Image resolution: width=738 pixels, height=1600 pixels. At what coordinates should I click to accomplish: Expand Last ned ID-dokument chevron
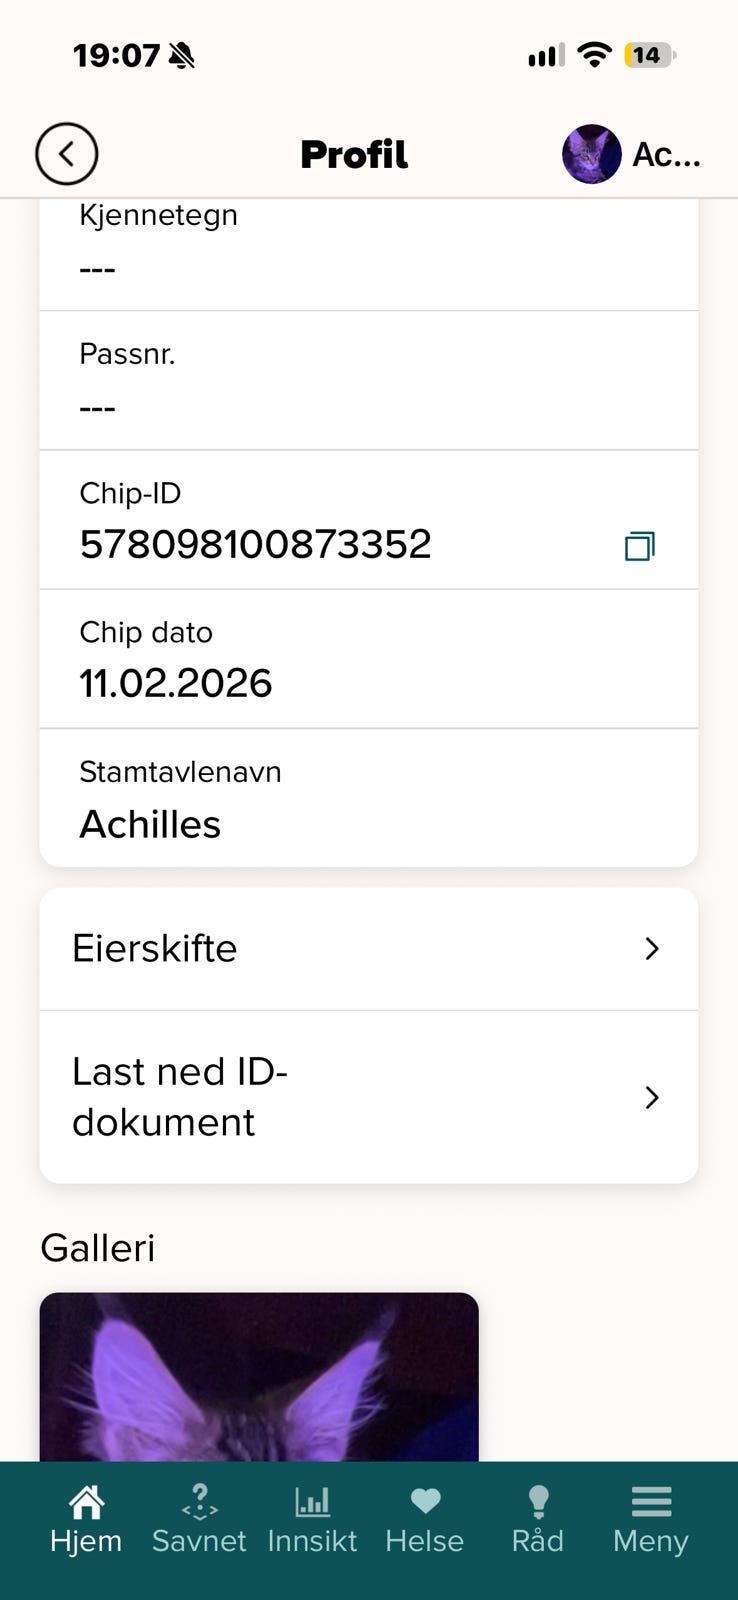click(x=652, y=1097)
